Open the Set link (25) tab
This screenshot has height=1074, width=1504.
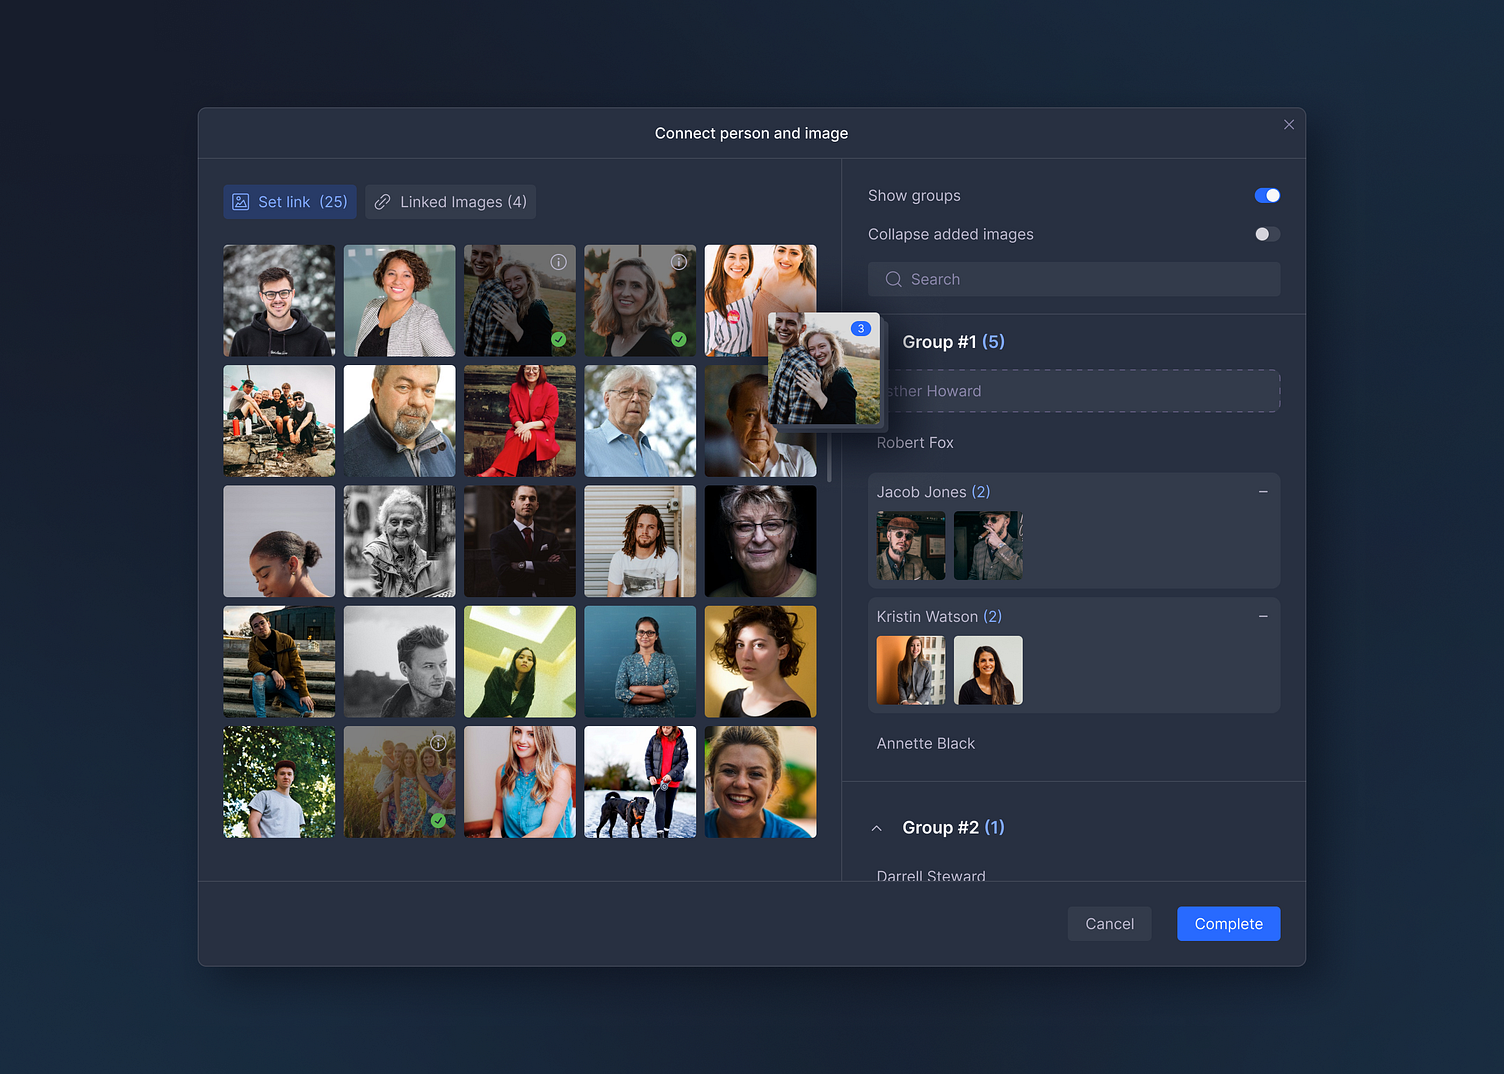[290, 202]
